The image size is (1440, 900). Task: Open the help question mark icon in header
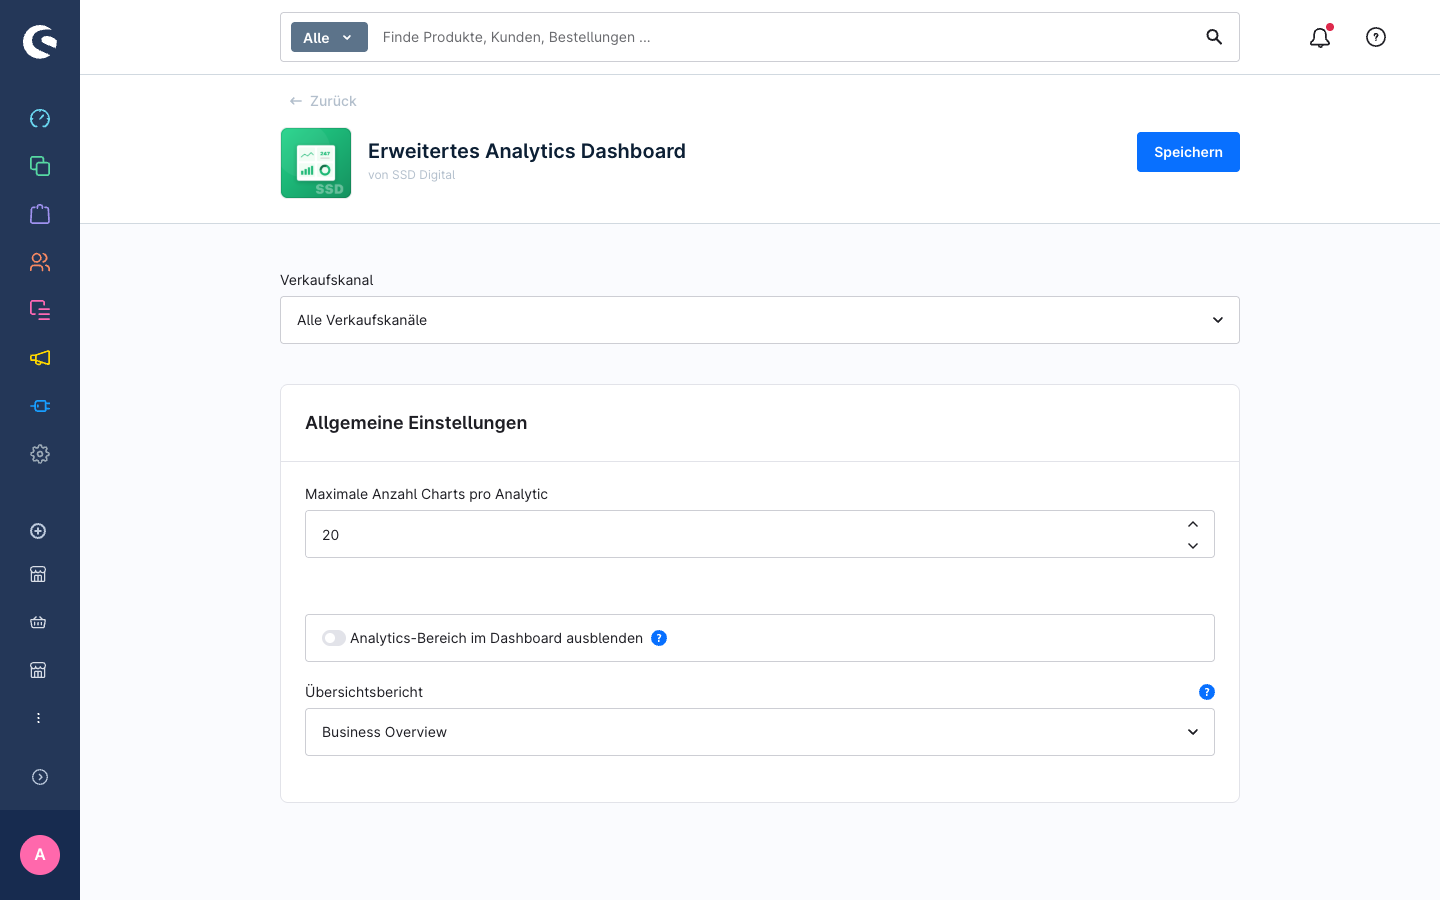click(x=1376, y=37)
